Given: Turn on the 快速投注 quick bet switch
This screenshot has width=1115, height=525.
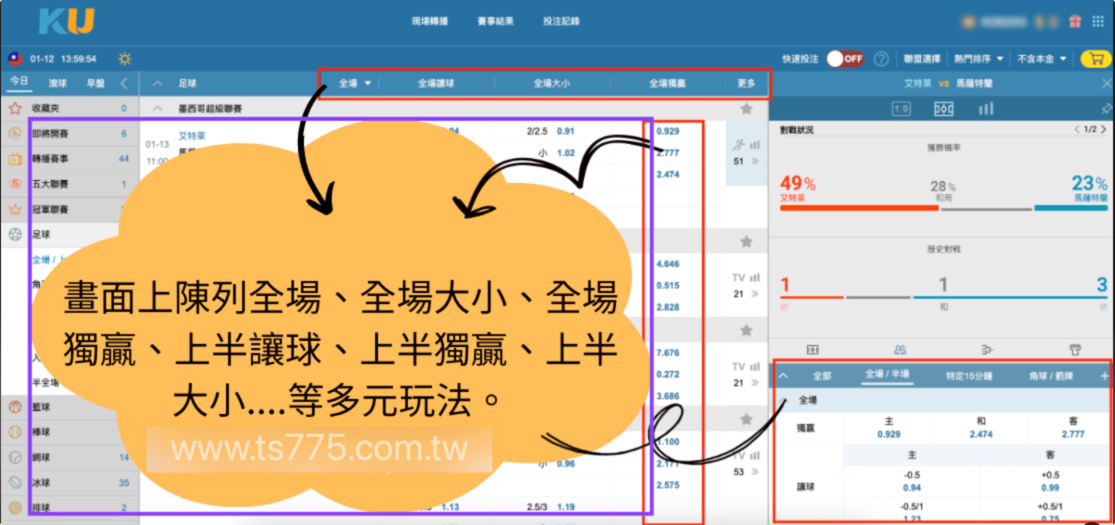Looking at the screenshot, I should point(845,59).
